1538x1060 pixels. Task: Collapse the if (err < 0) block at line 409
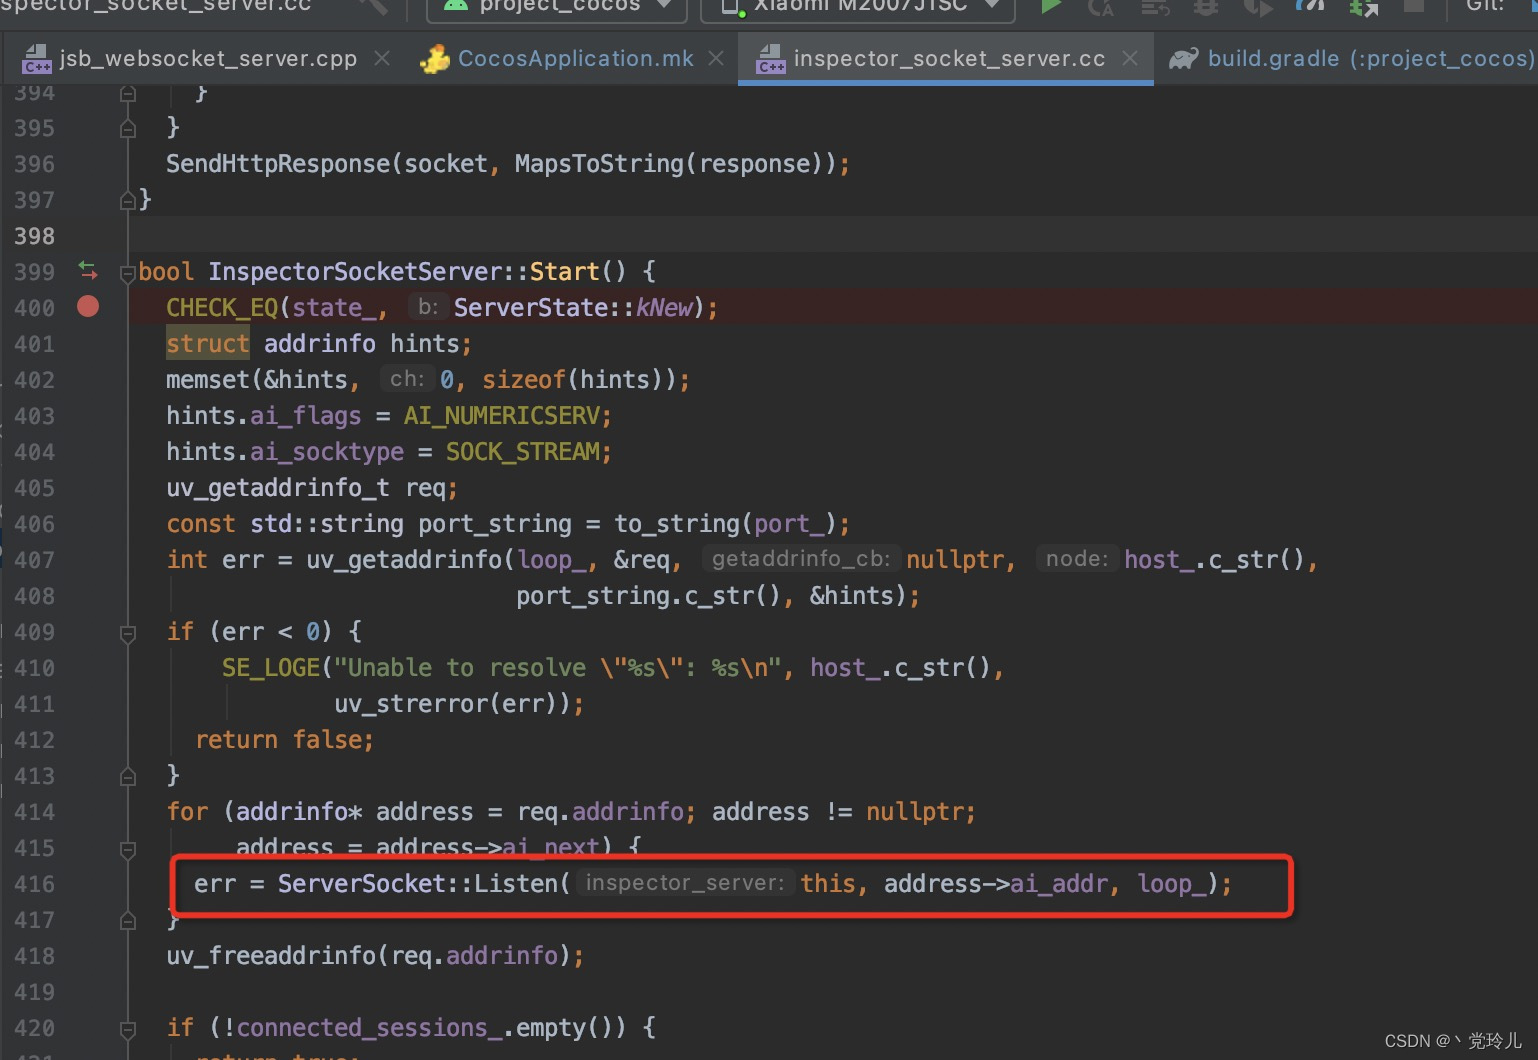coord(127,632)
